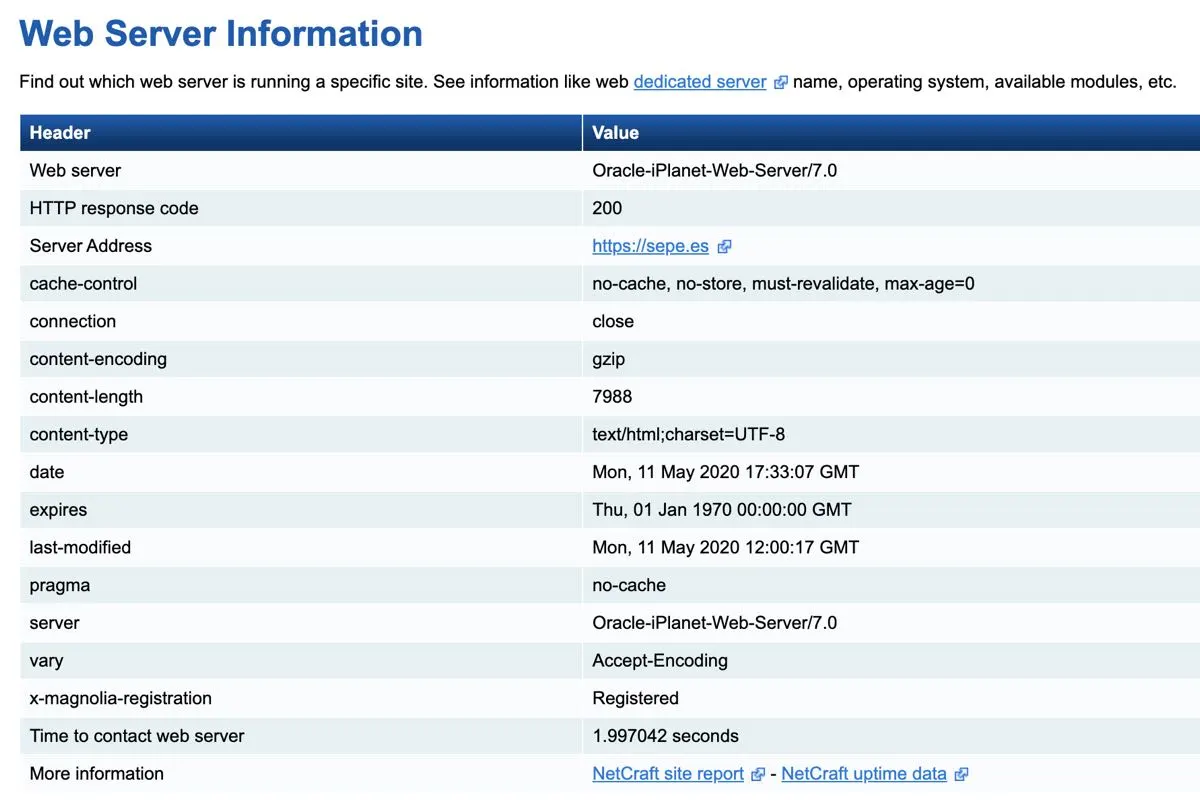Click the gzip value

(609, 359)
